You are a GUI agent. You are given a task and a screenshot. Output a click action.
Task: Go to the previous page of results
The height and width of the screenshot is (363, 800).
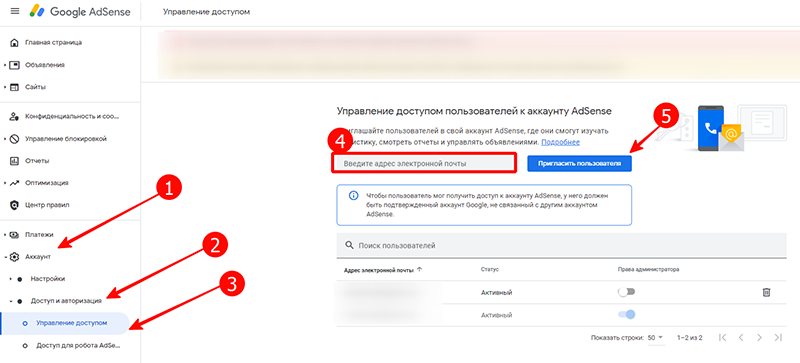tap(741, 337)
